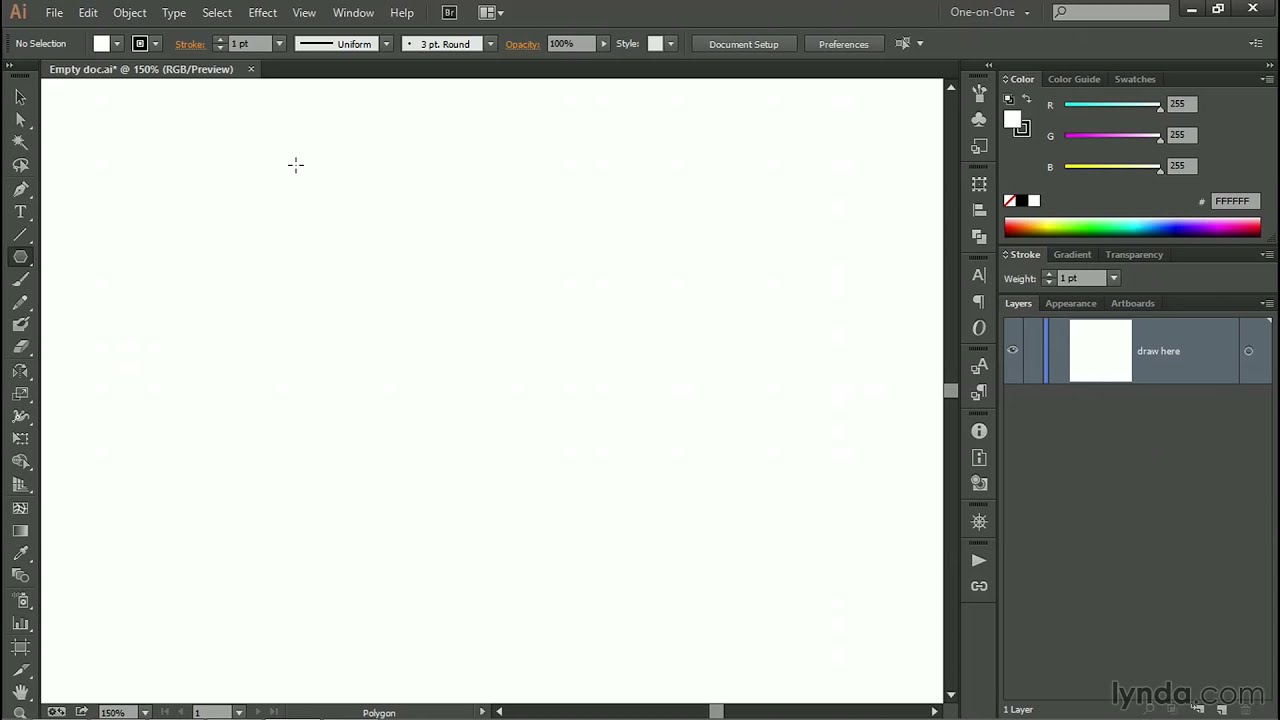Select the Type tool
The width and height of the screenshot is (1280, 720).
[x=20, y=212]
